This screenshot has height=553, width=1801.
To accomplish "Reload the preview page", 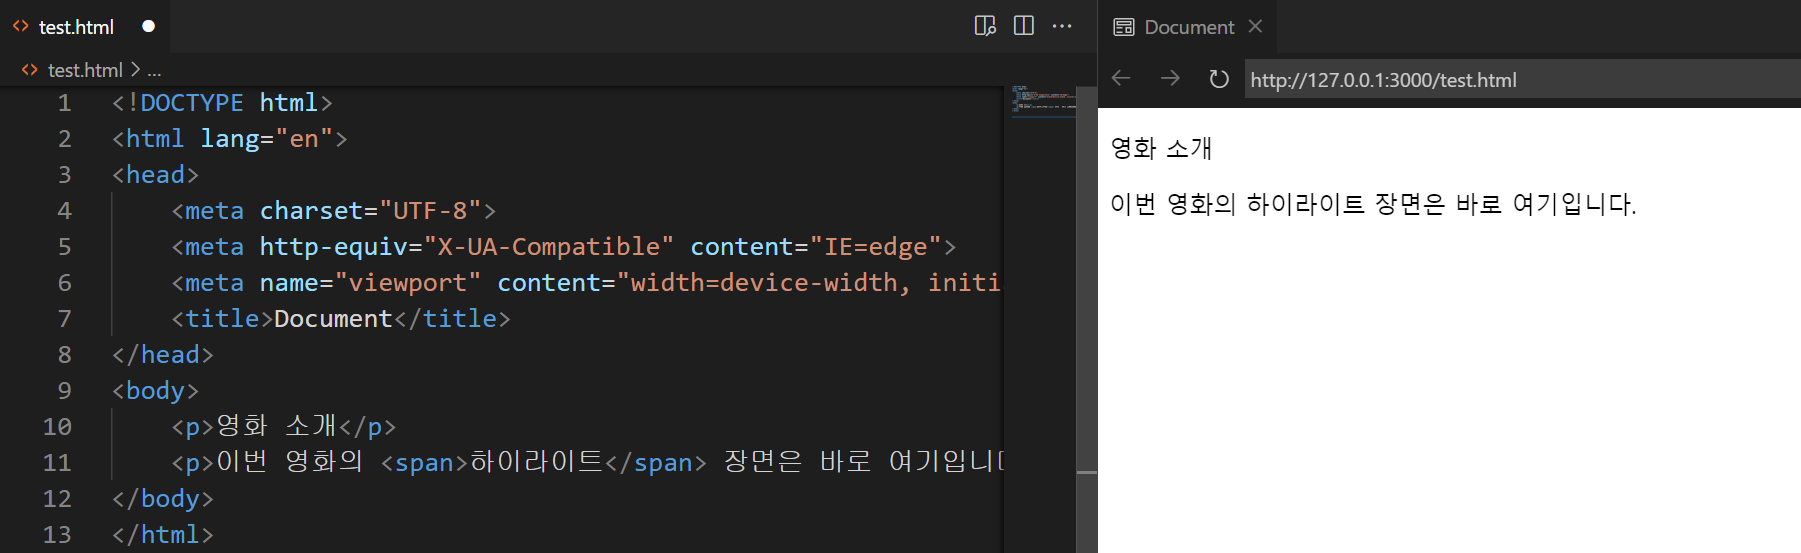I will tap(1218, 78).
